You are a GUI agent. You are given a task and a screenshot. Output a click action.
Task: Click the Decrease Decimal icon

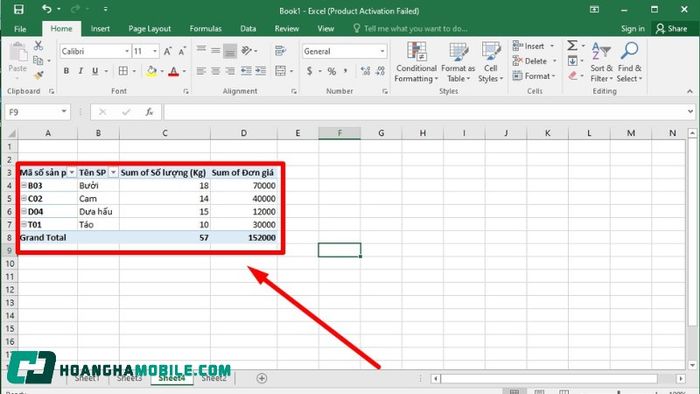click(x=380, y=71)
